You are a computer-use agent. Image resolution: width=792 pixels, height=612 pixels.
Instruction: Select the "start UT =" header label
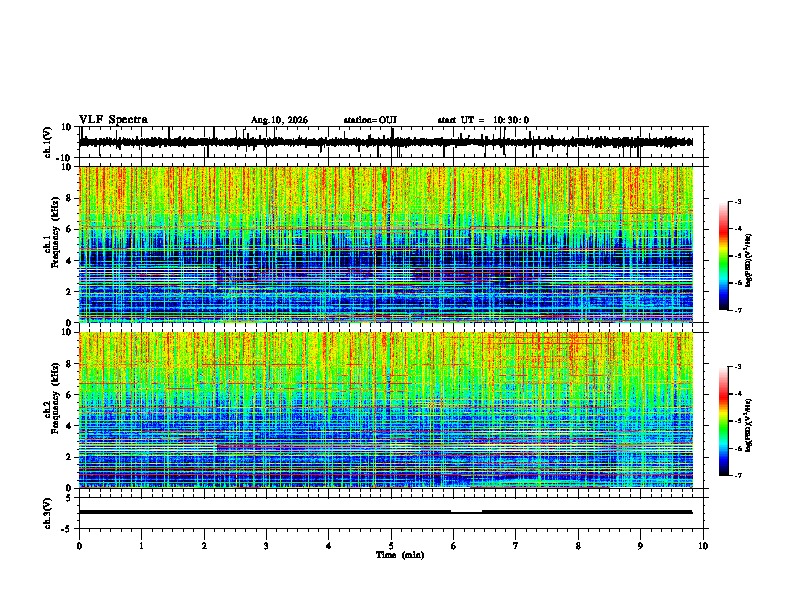pos(461,120)
